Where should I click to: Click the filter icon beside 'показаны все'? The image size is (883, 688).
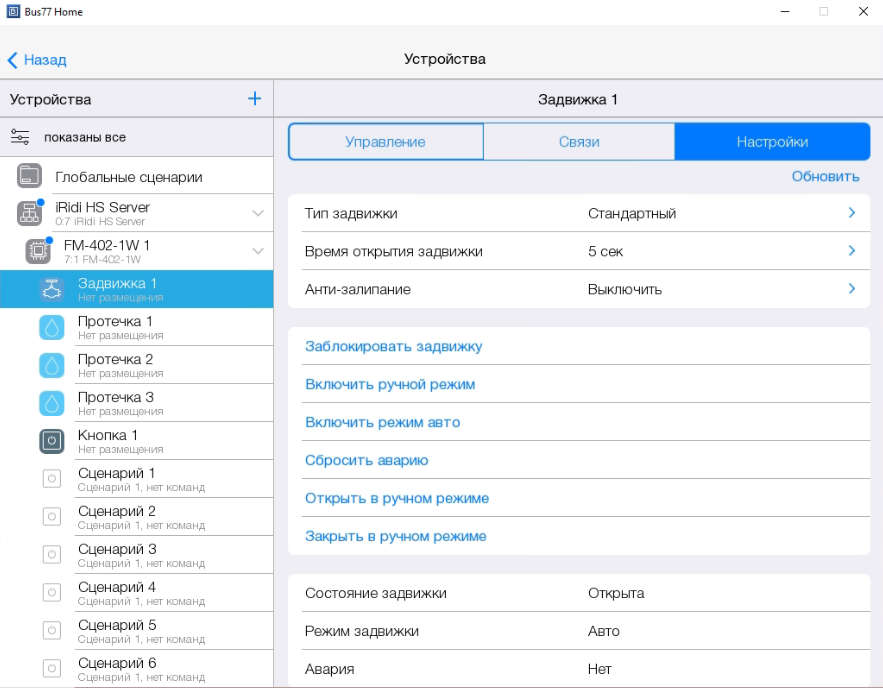point(20,137)
